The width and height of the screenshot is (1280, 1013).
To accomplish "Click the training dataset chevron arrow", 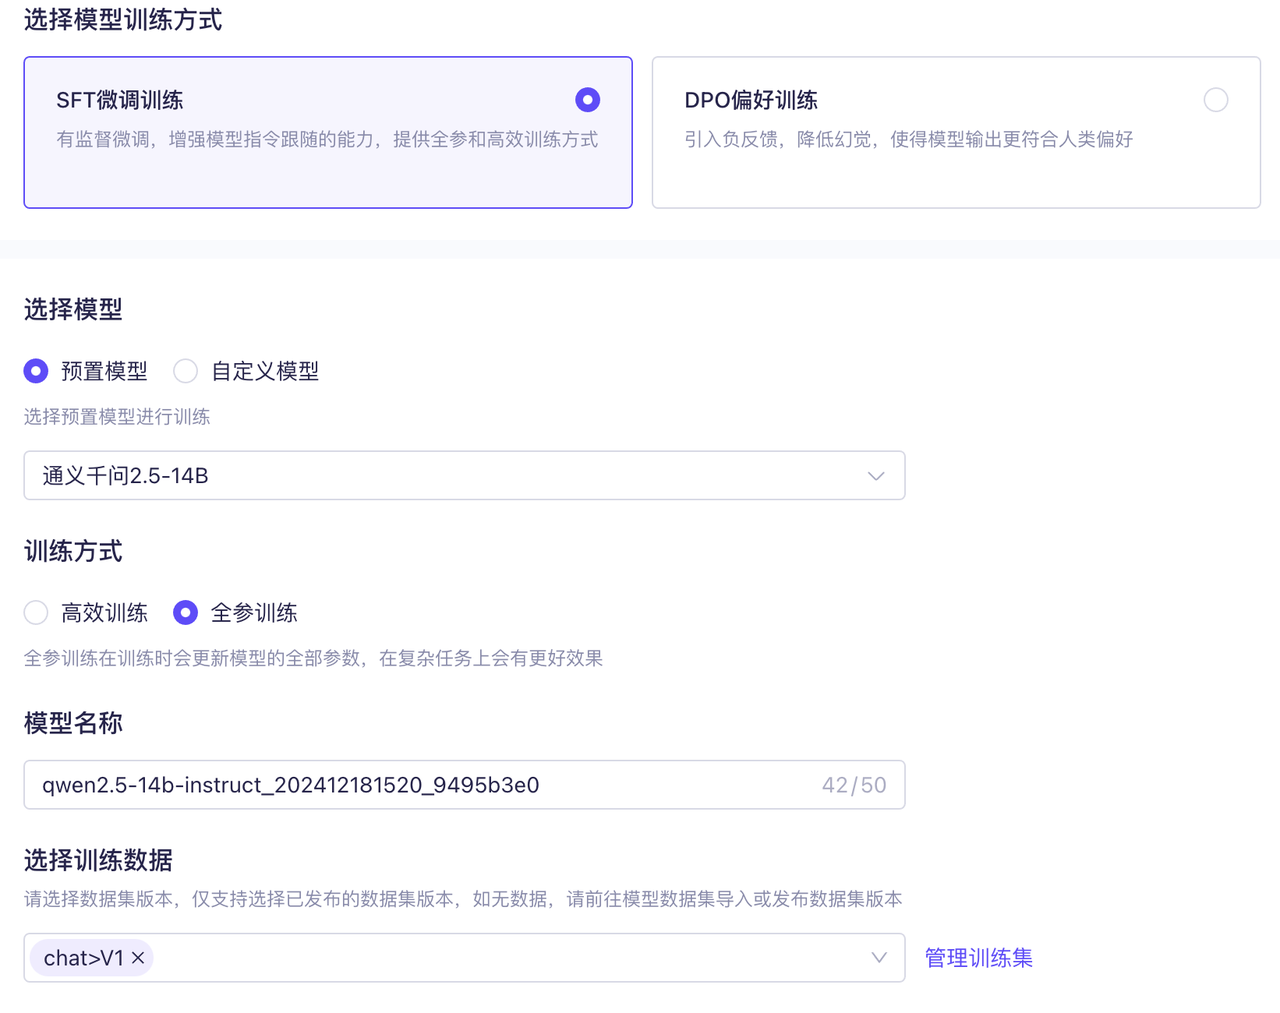I will [x=879, y=958].
